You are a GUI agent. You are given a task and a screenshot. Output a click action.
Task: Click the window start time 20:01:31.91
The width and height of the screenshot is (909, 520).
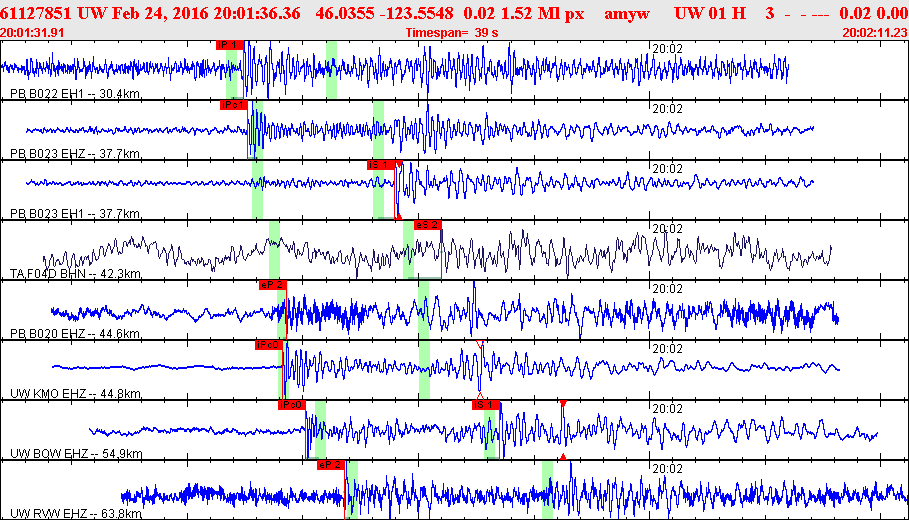click(32, 33)
